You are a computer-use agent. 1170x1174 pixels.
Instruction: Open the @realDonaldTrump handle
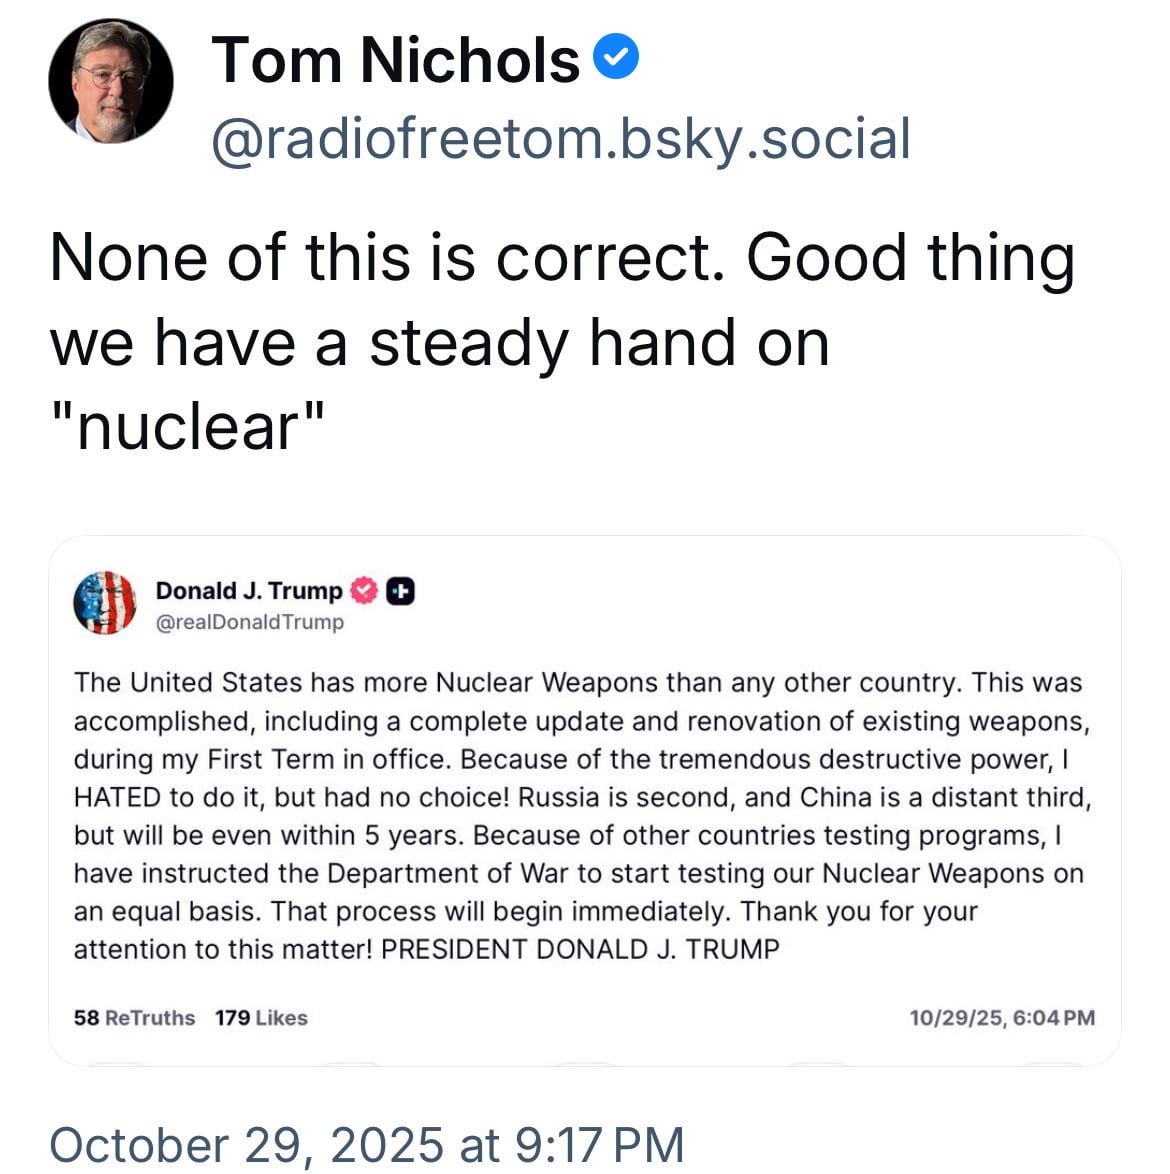click(249, 622)
